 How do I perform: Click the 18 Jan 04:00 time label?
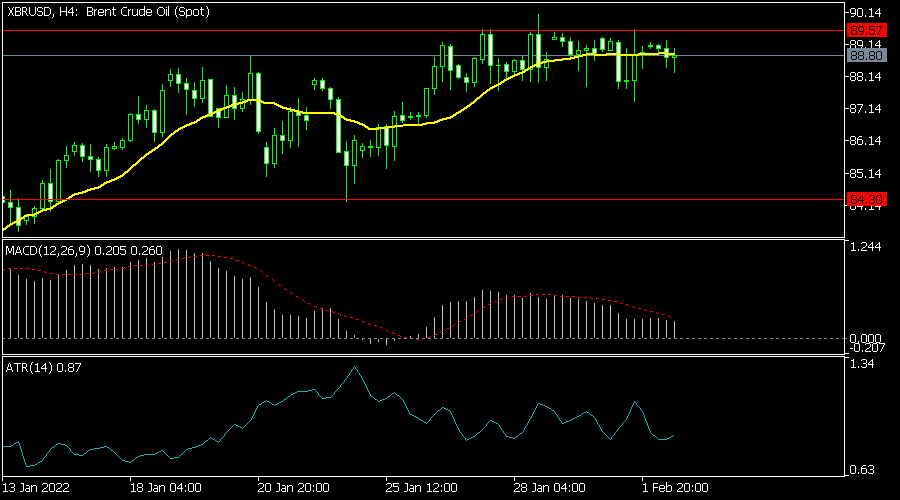tap(166, 488)
